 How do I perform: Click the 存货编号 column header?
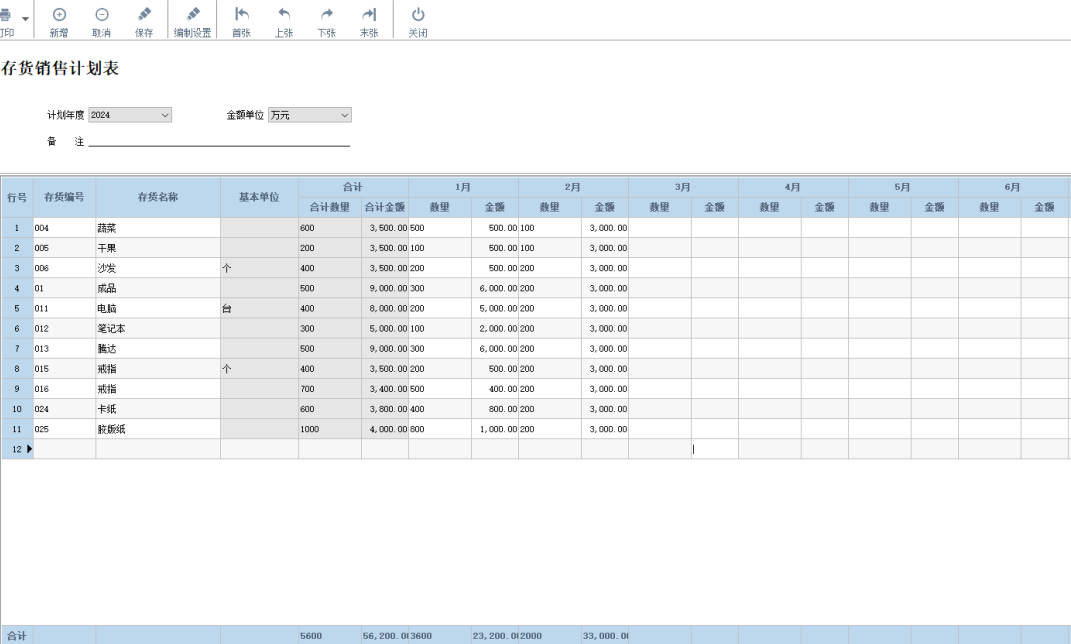(64, 197)
